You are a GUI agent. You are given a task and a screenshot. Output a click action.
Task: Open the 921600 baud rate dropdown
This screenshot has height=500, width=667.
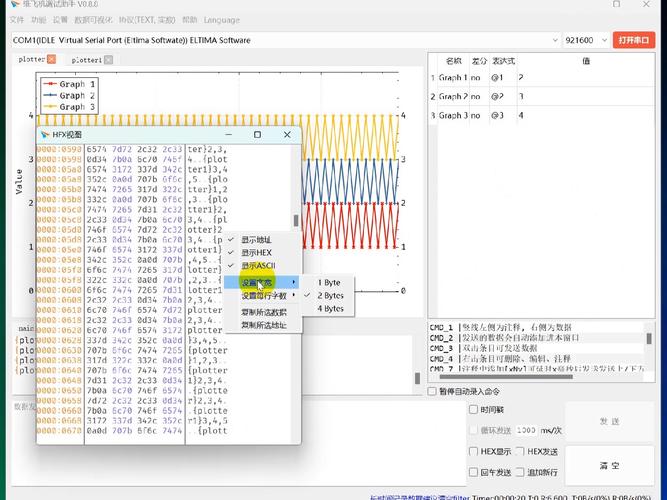pos(586,40)
